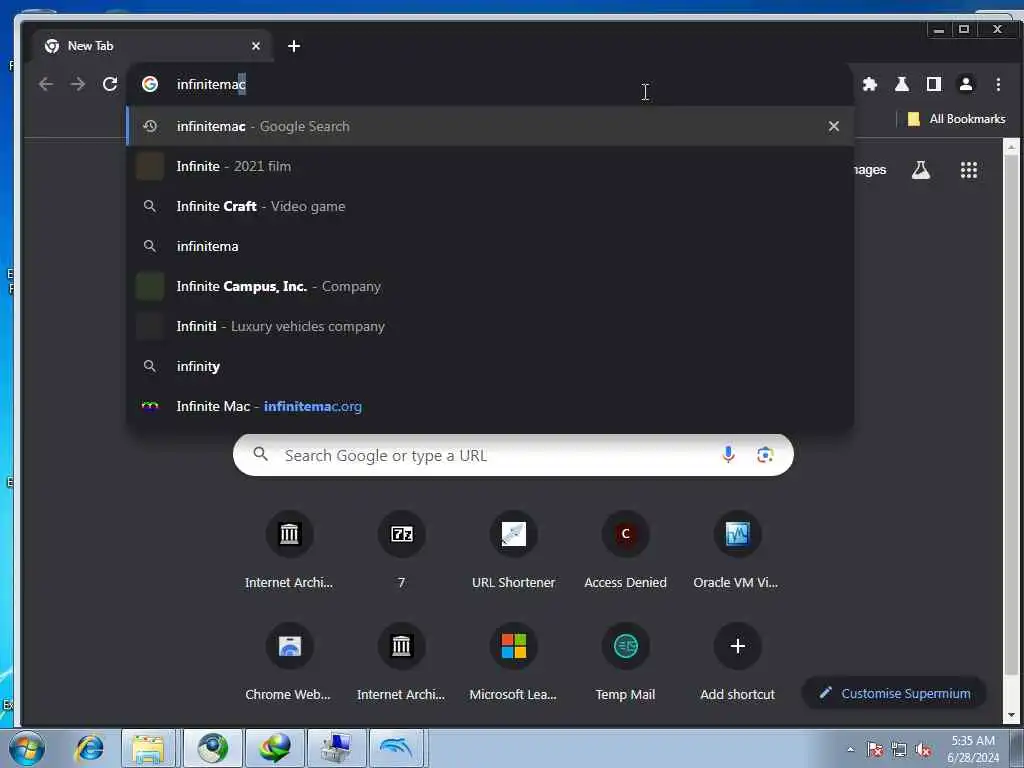1024x768 pixels.
Task: Open the All Bookmarks folder
Action: coord(957,119)
